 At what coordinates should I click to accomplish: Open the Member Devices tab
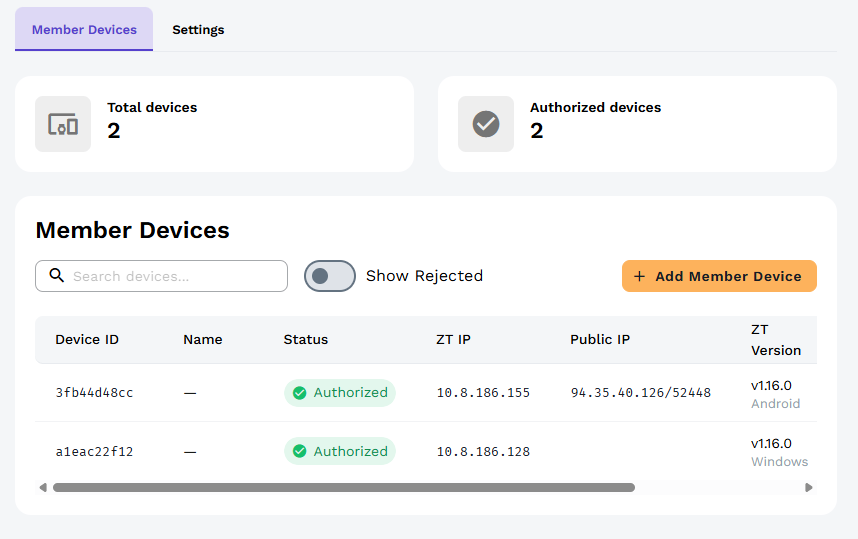click(x=84, y=30)
